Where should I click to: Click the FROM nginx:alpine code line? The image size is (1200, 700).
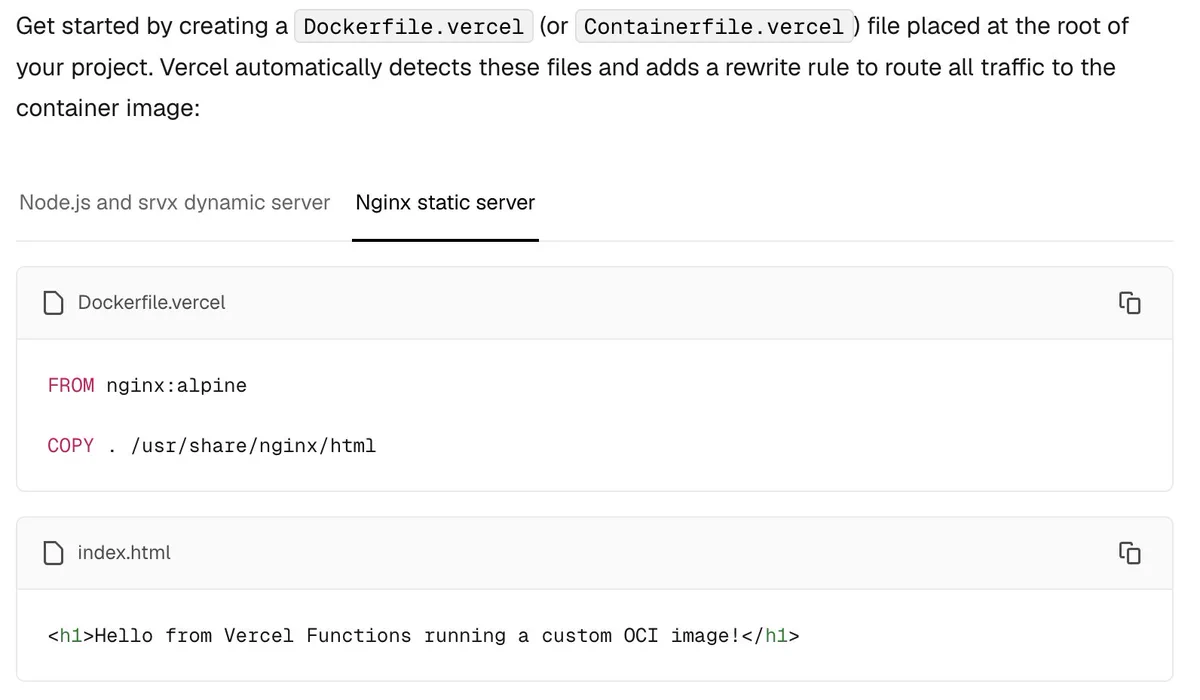[147, 386]
